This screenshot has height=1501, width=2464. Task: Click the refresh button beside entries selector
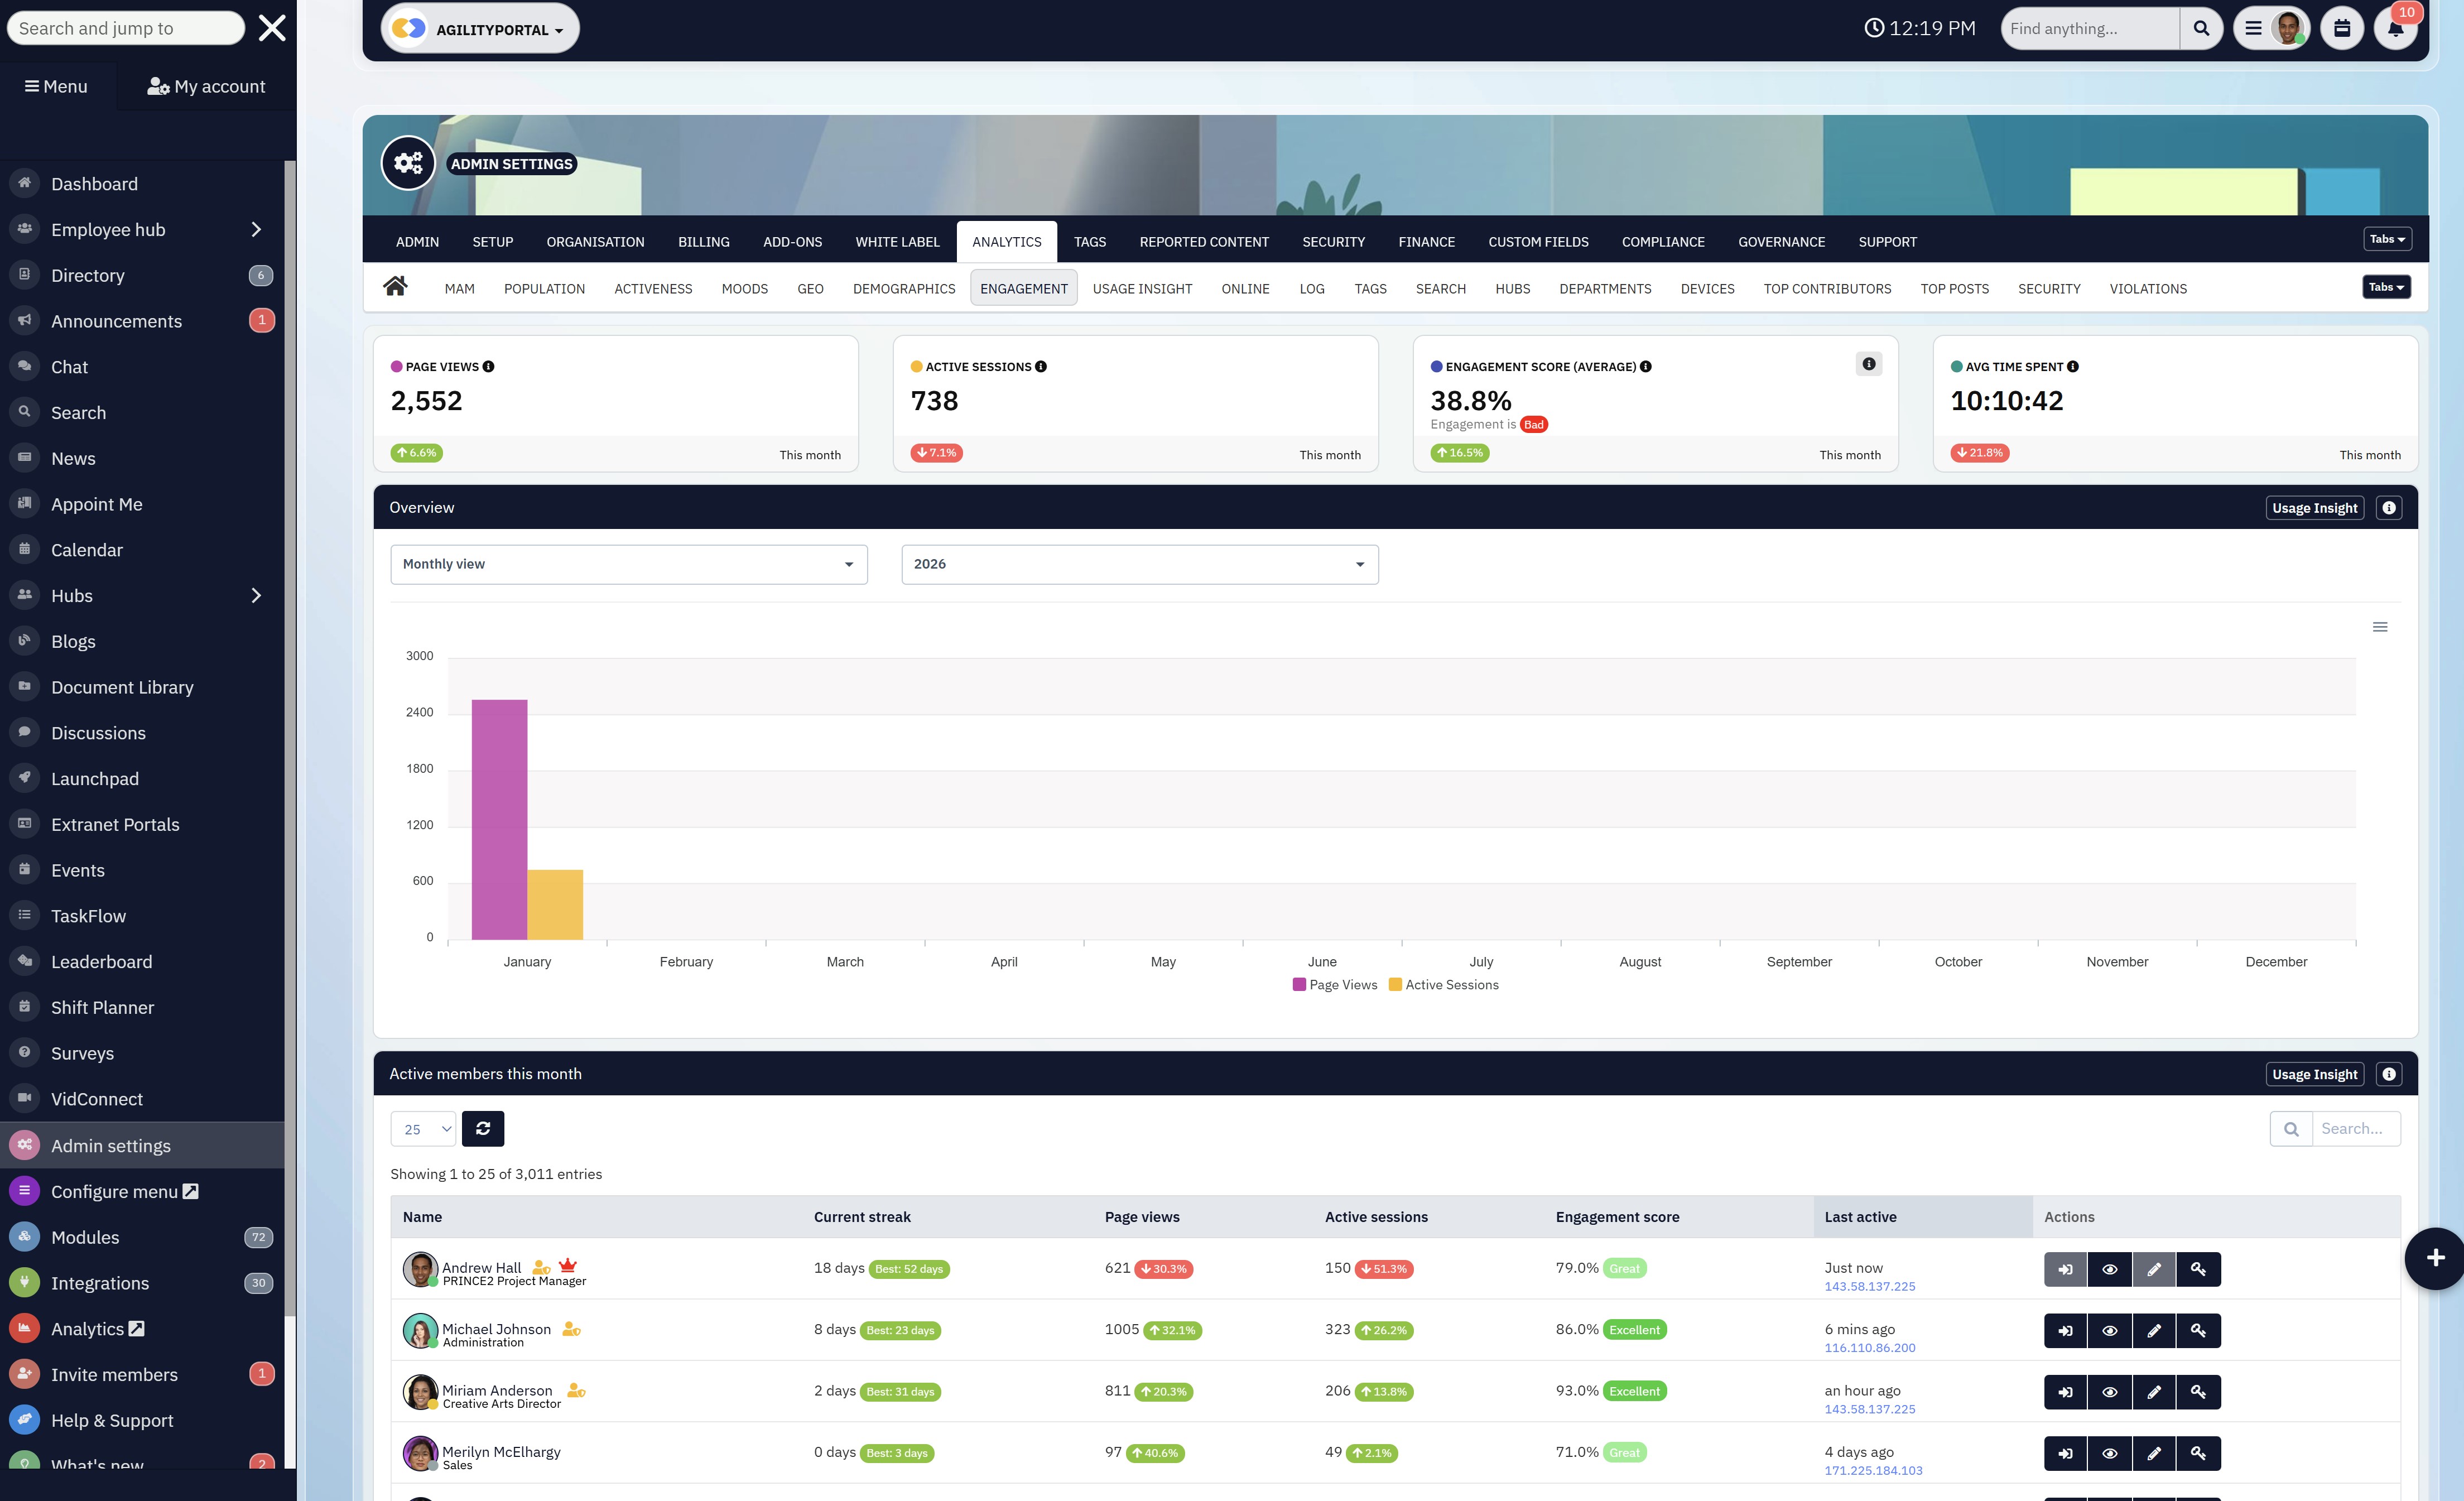483,1128
